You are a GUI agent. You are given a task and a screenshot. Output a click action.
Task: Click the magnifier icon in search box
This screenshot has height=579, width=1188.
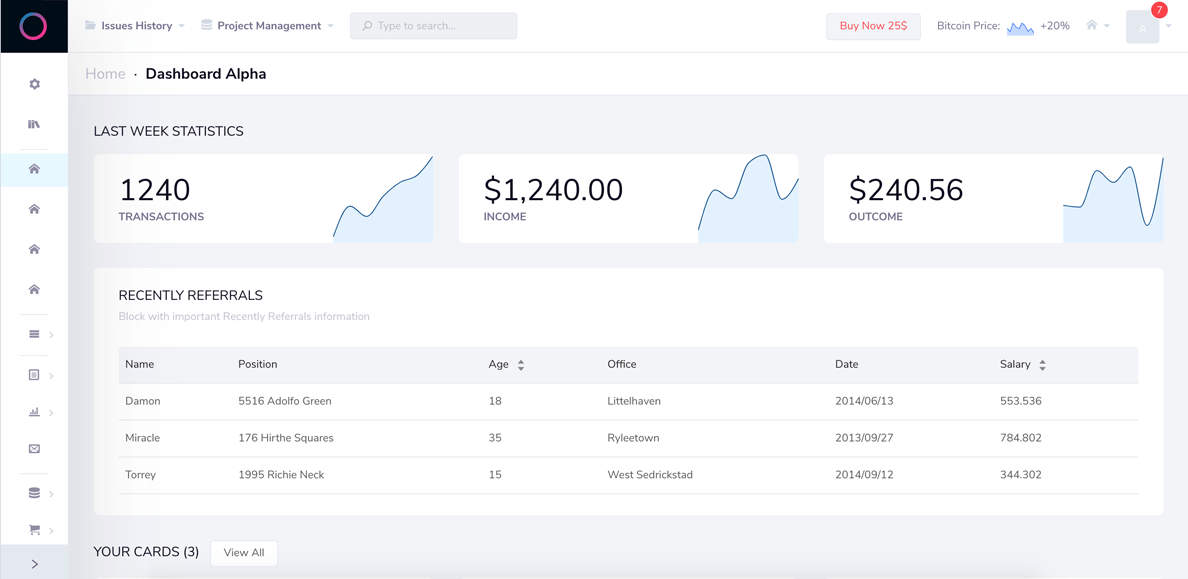coord(367,26)
